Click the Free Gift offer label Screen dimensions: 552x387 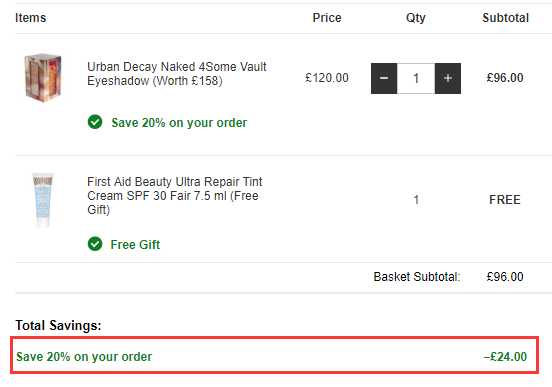tap(135, 244)
